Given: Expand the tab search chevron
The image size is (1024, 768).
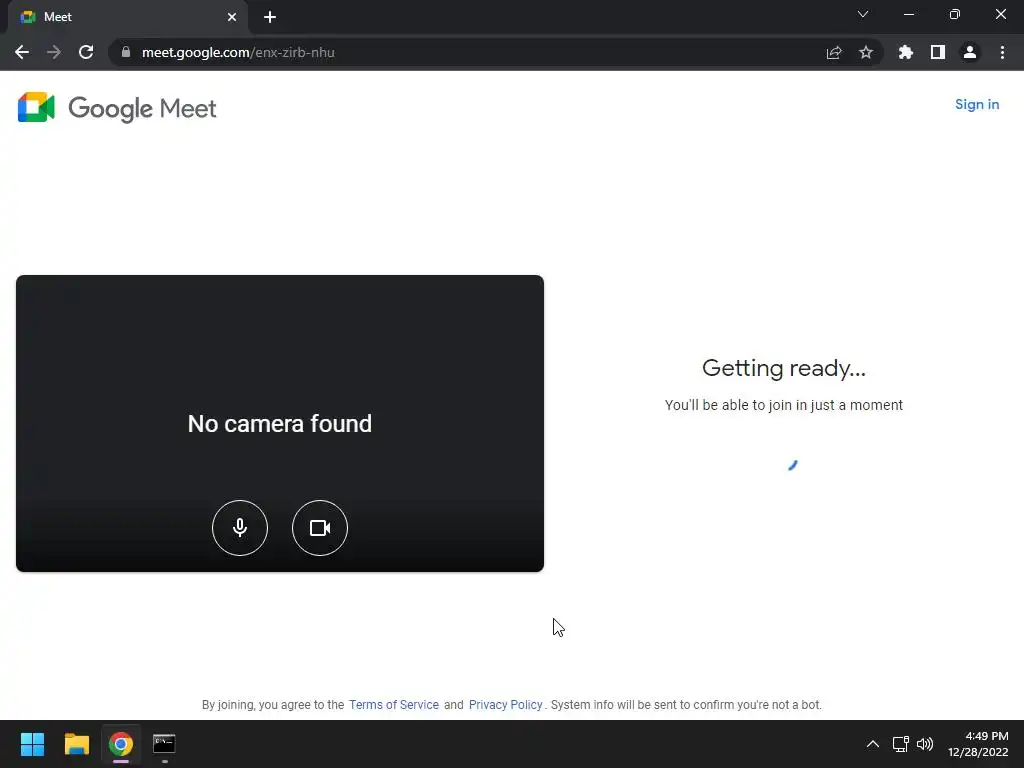Looking at the screenshot, I should (863, 14).
